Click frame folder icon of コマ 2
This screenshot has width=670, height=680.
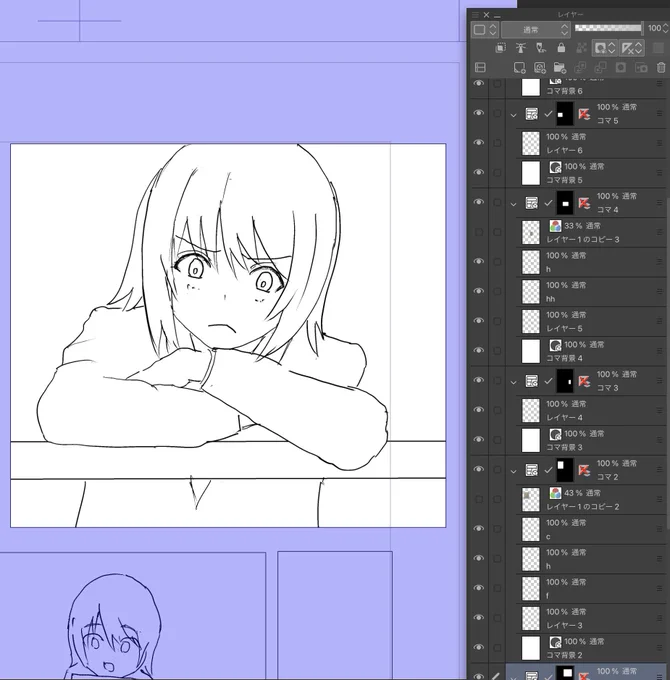coord(532,470)
